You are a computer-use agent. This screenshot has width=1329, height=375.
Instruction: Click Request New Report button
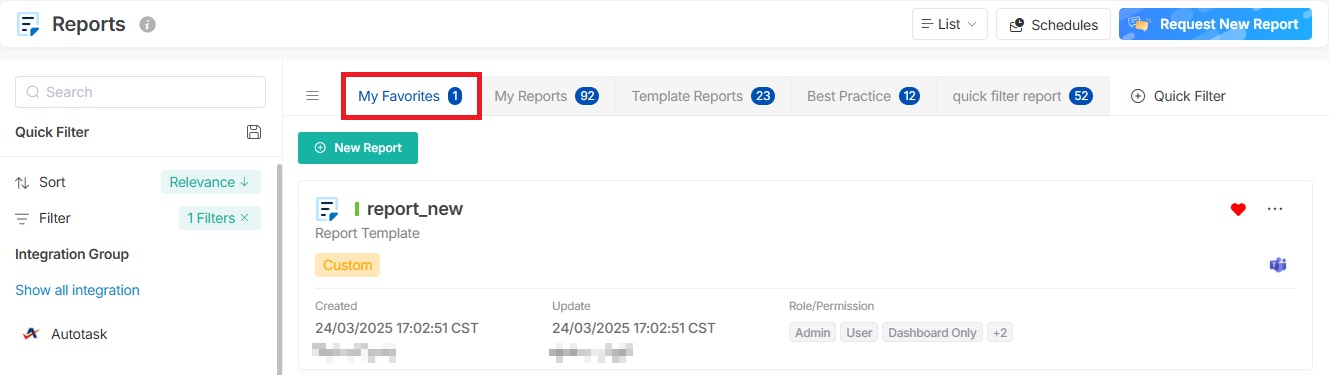[1215, 24]
